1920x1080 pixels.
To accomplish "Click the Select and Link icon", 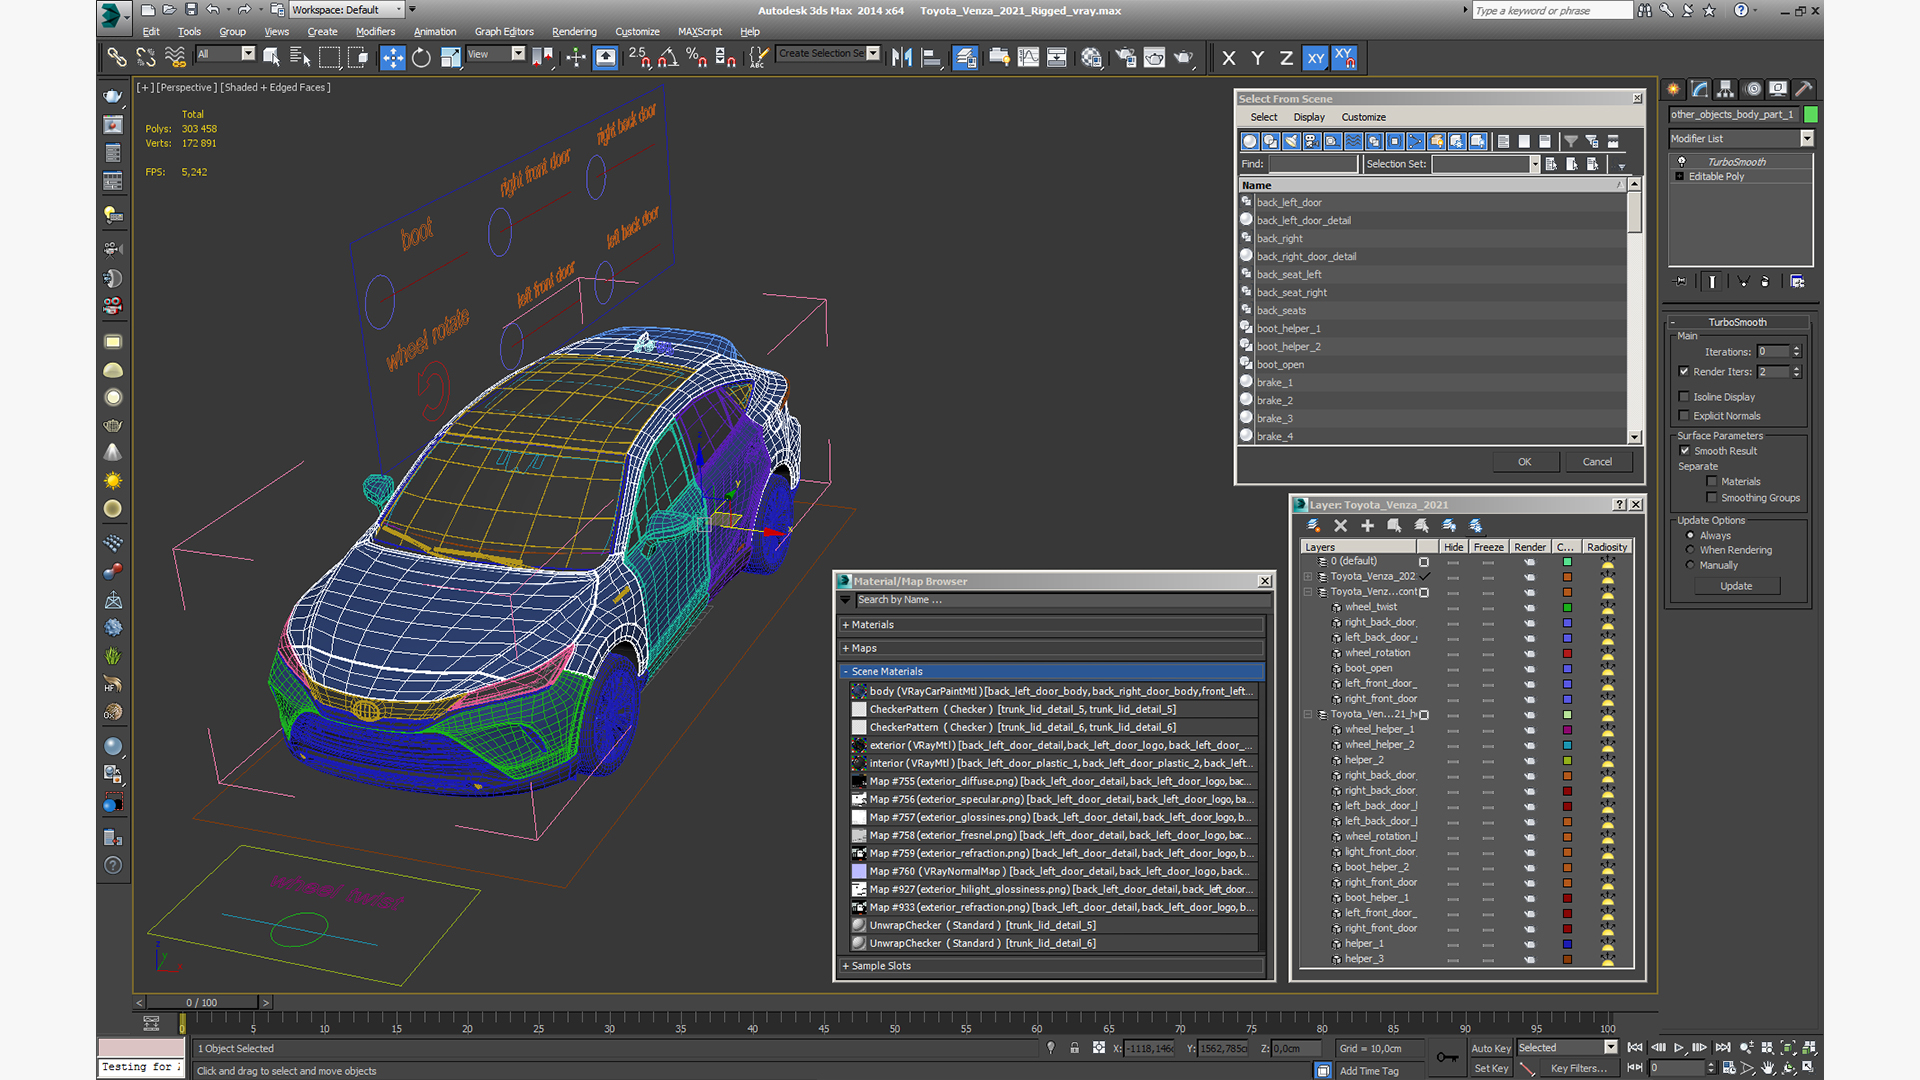I will (117, 58).
